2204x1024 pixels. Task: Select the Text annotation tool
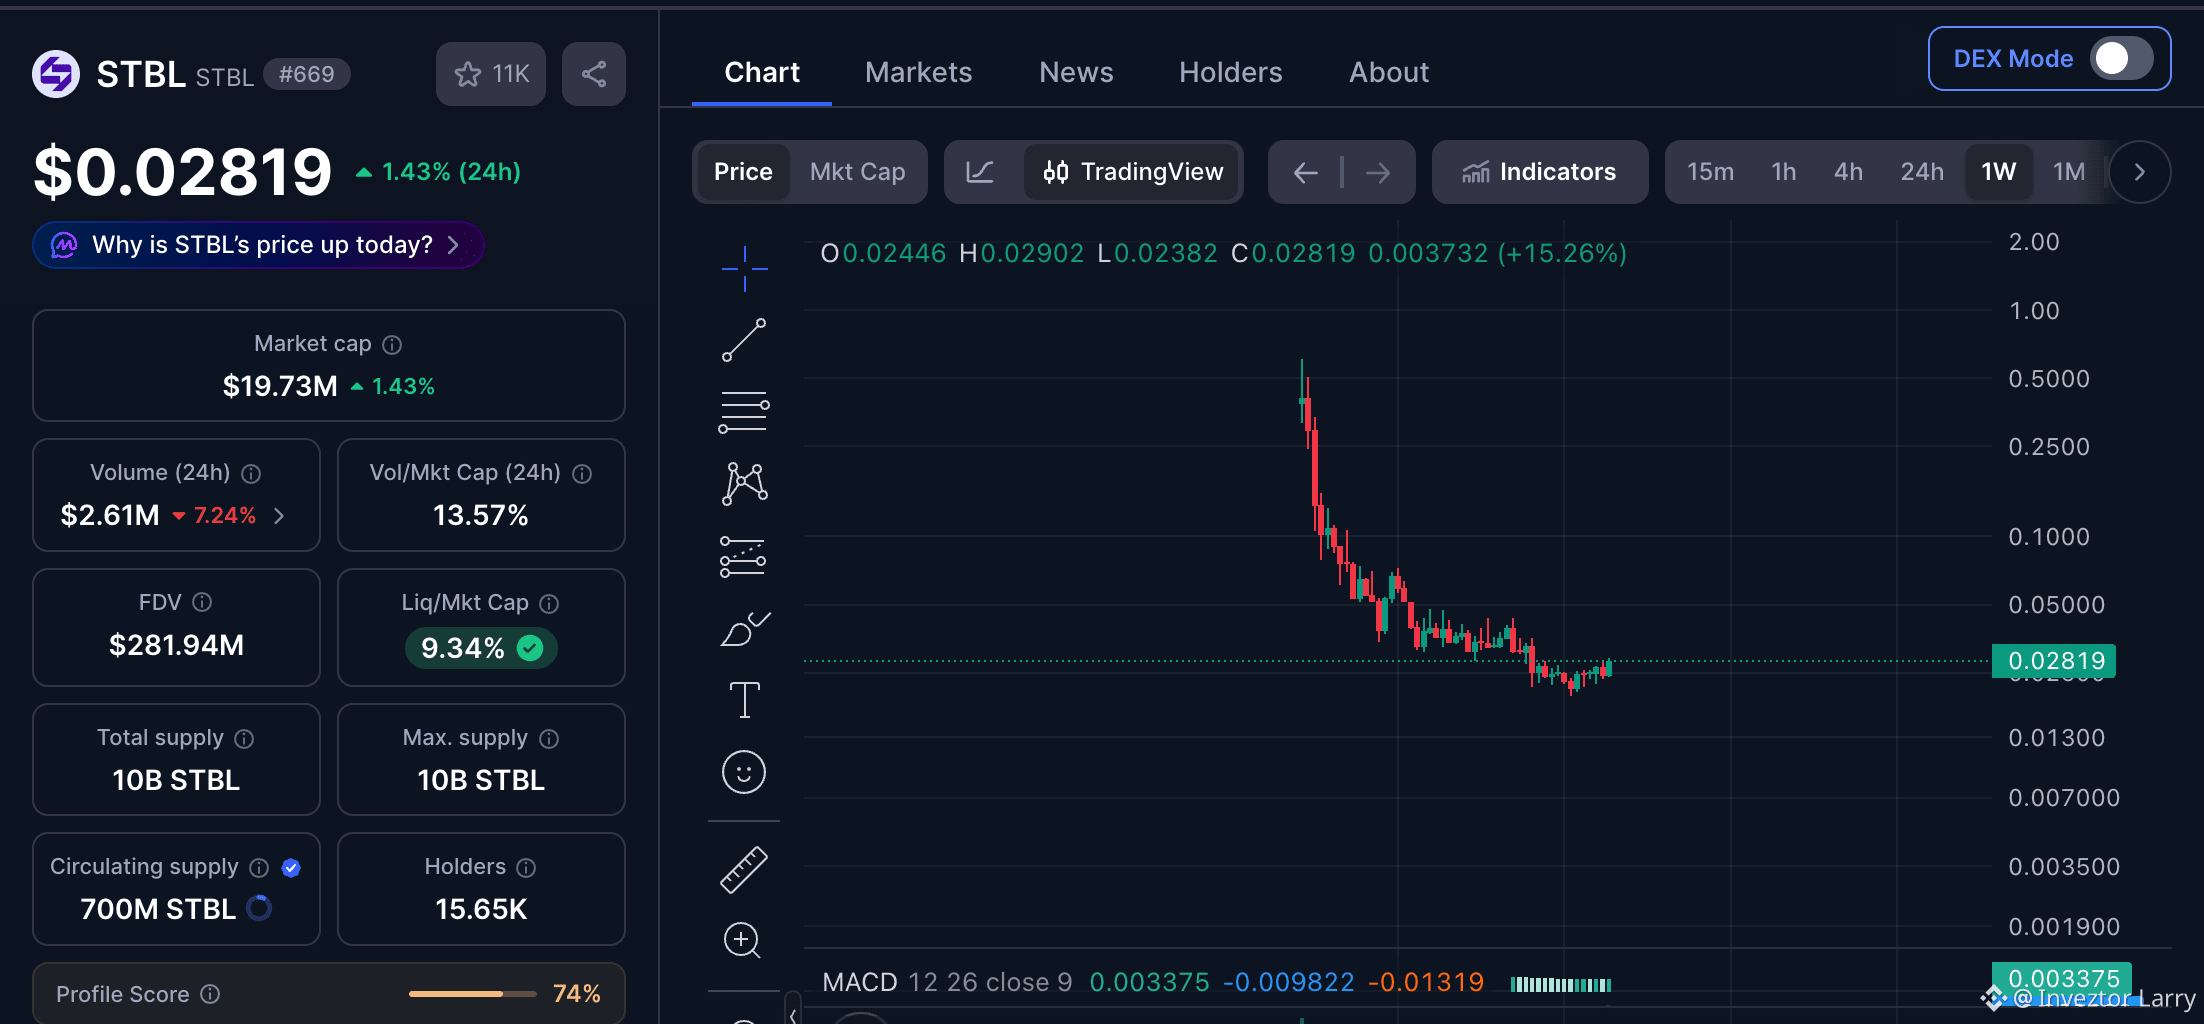[x=744, y=700]
